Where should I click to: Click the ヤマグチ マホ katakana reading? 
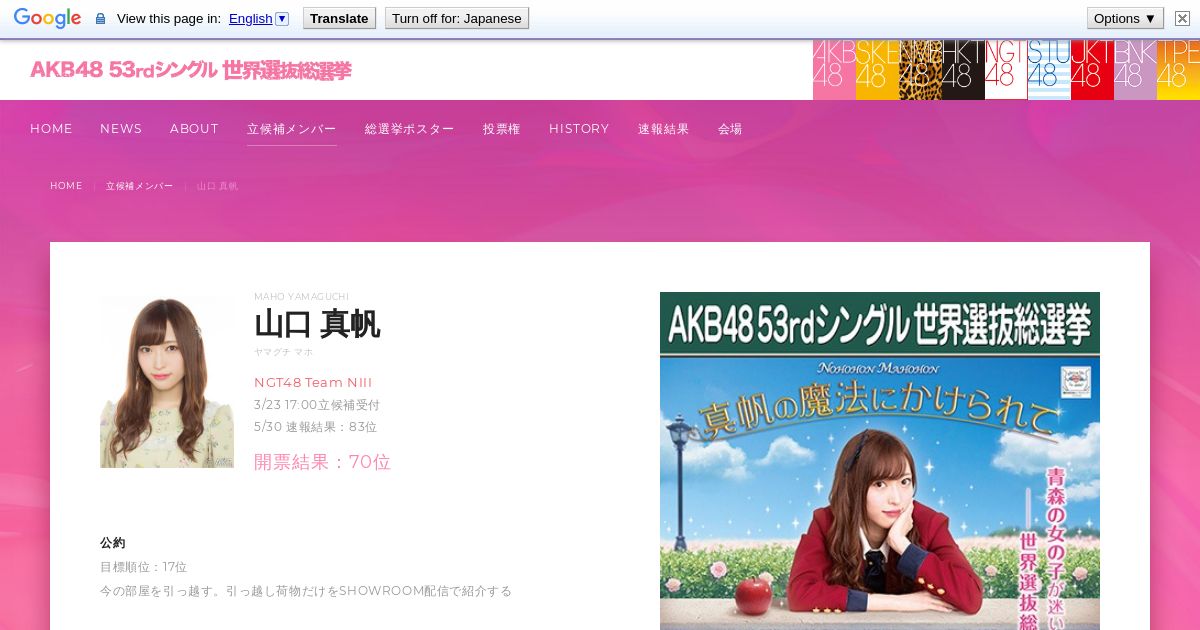(283, 352)
